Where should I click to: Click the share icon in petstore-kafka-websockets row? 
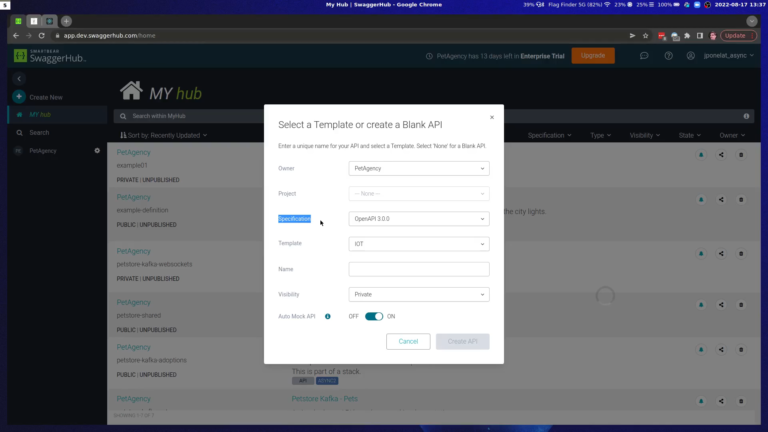pos(721,254)
